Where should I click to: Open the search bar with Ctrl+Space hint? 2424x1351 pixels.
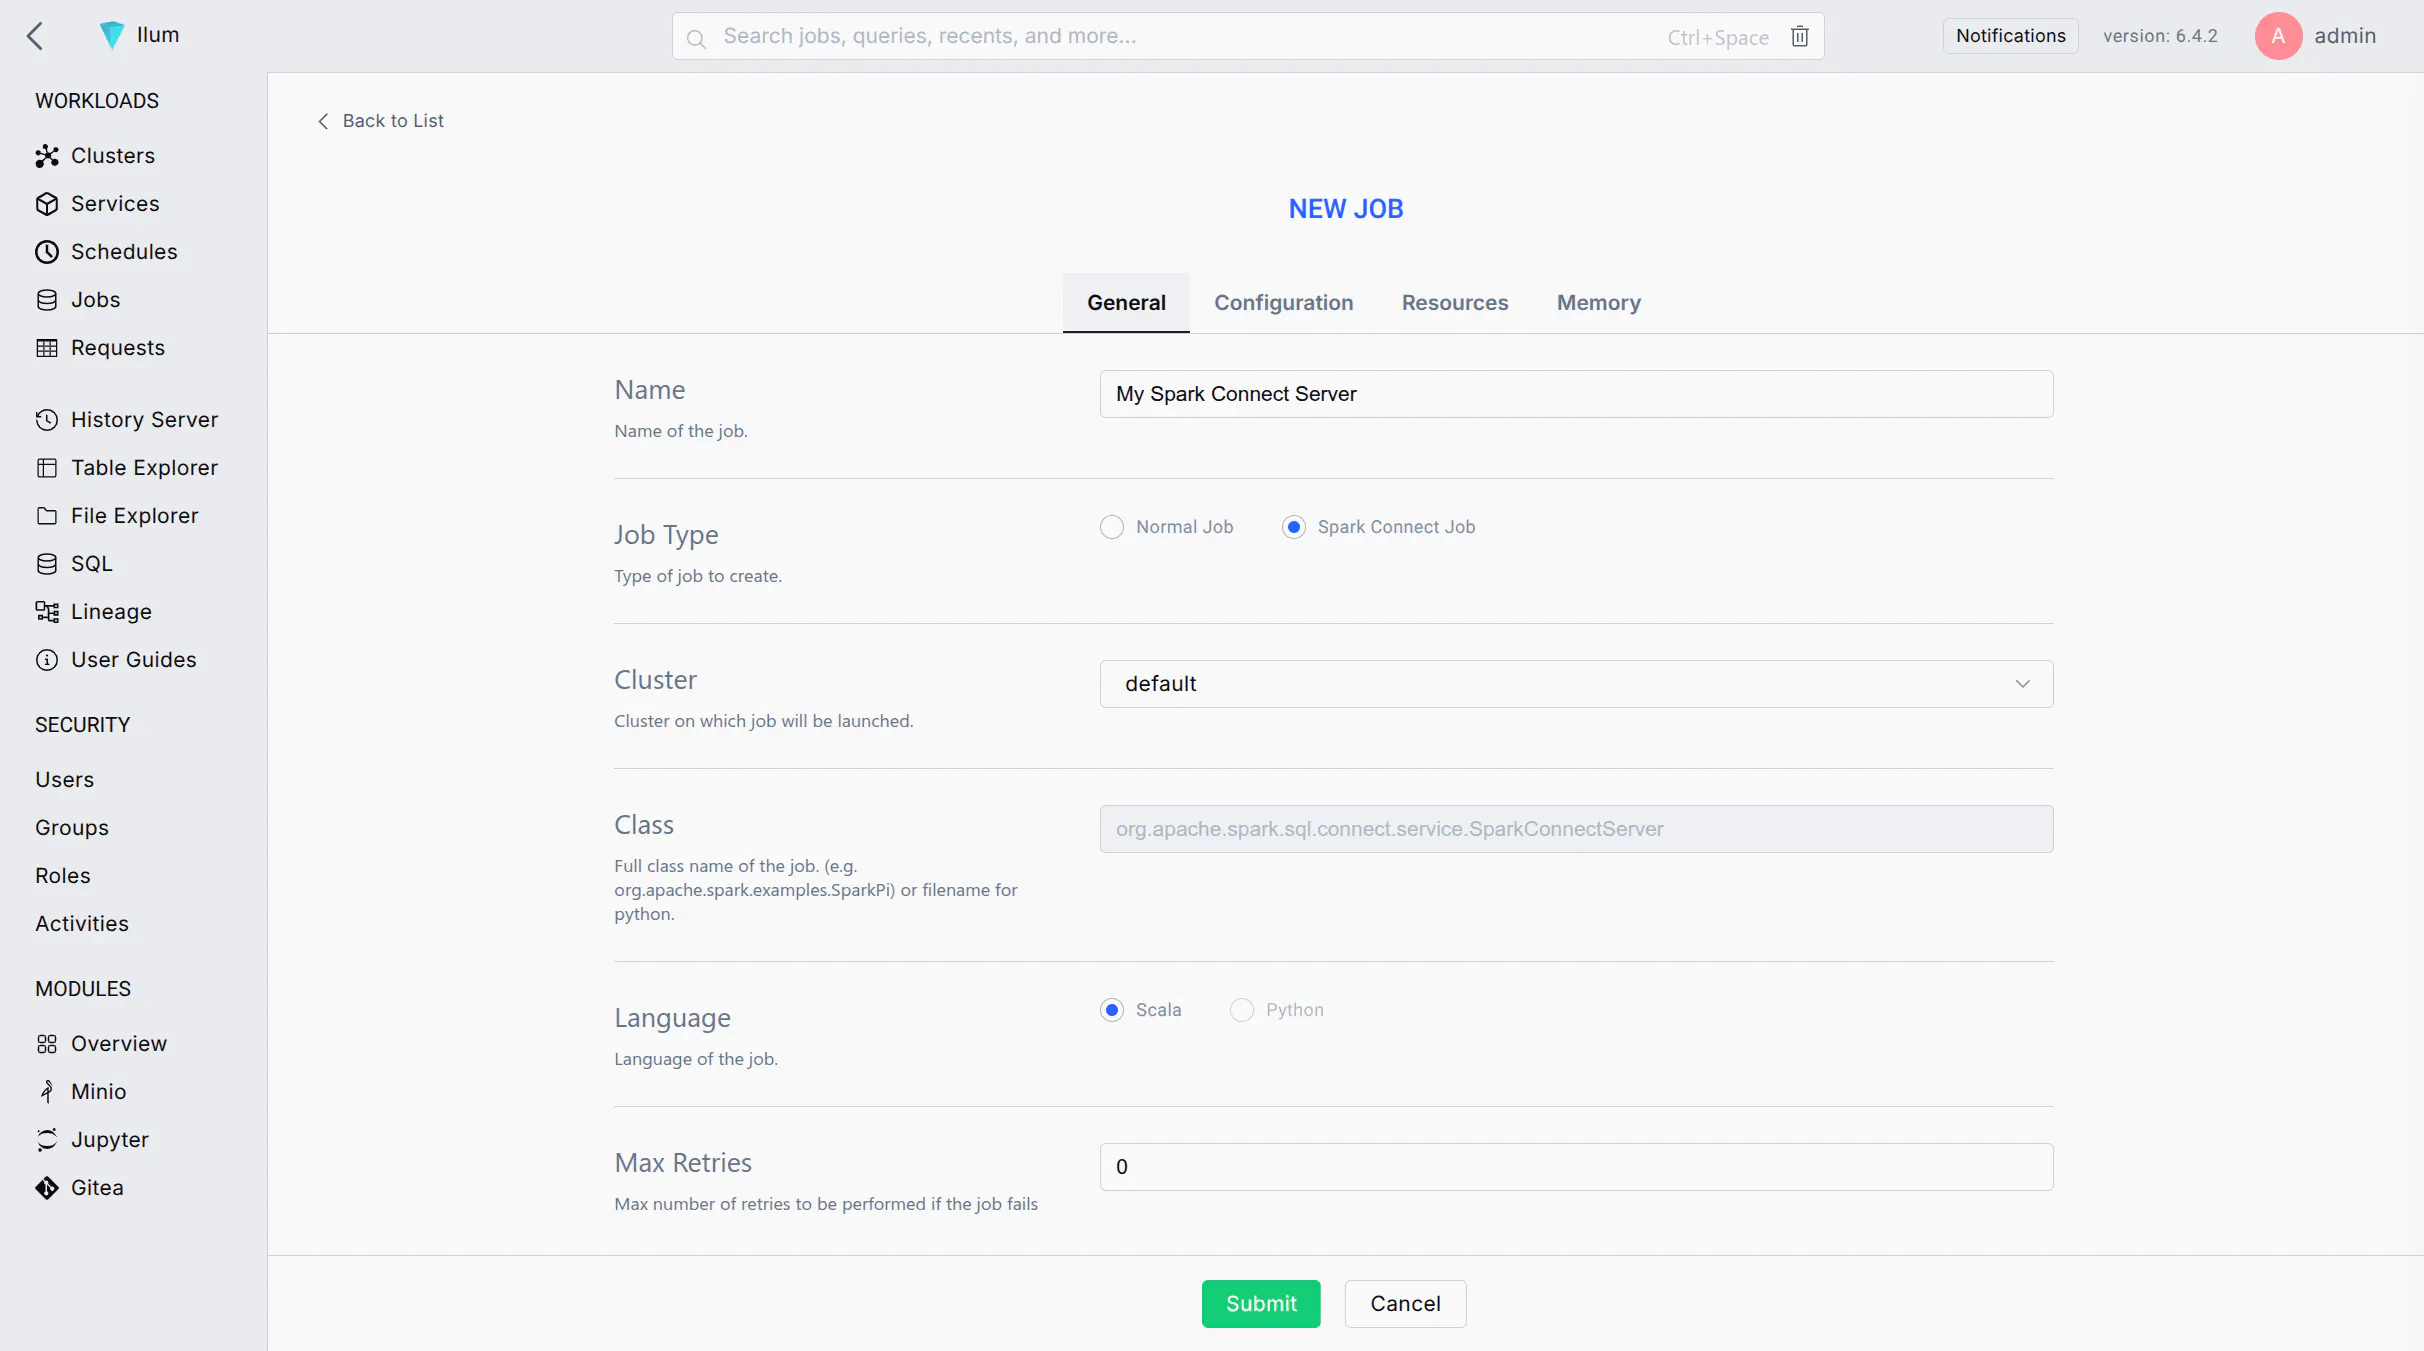1150,36
